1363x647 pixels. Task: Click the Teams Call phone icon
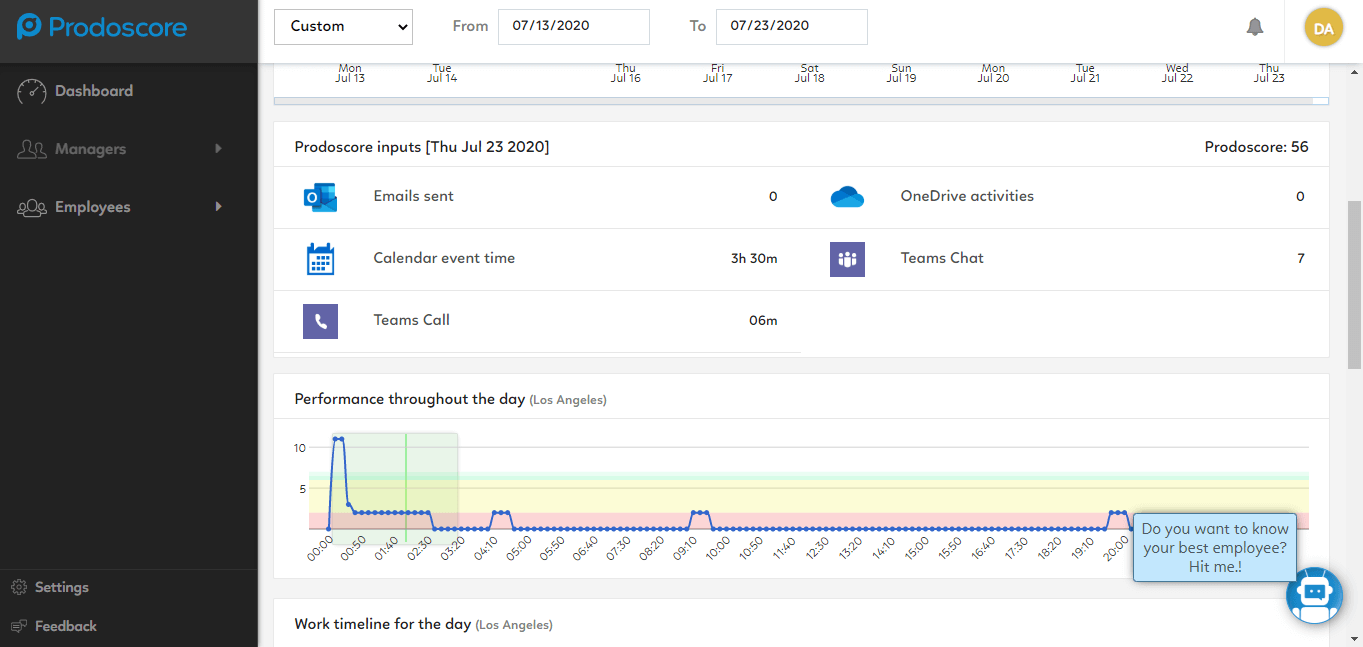click(x=320, y=321)
